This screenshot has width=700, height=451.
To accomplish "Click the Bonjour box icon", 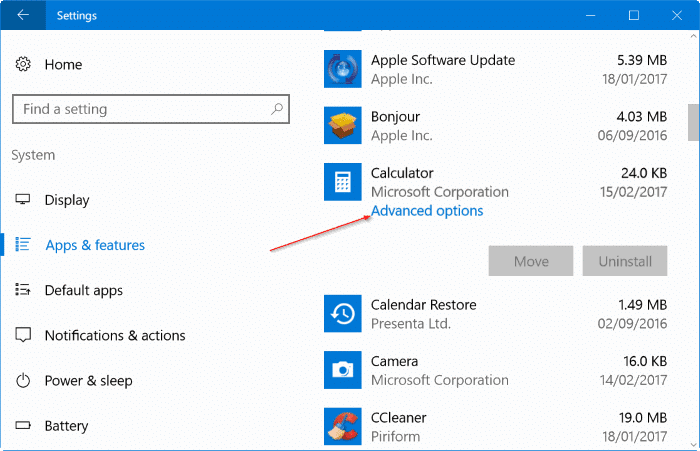I will (342, 125).
